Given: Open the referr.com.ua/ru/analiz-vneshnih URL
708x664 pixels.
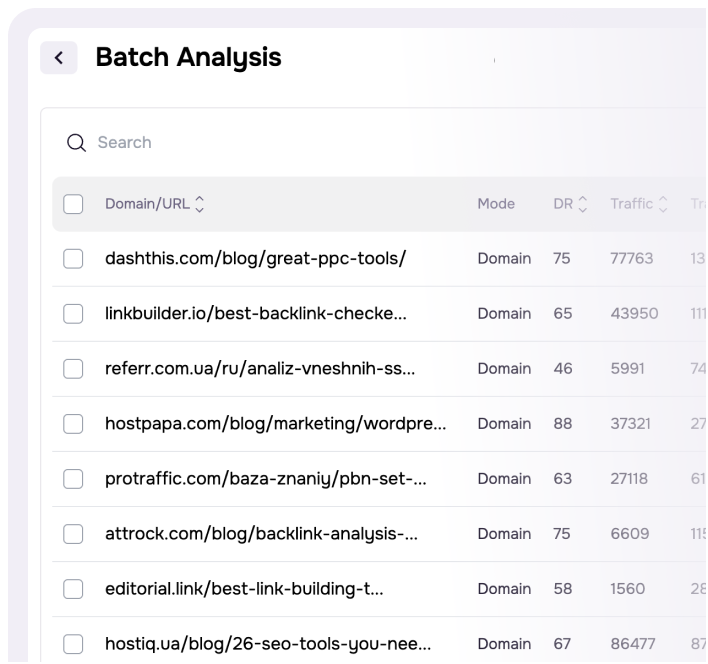Looking at the screenshot, I should [x=260, y=369].
